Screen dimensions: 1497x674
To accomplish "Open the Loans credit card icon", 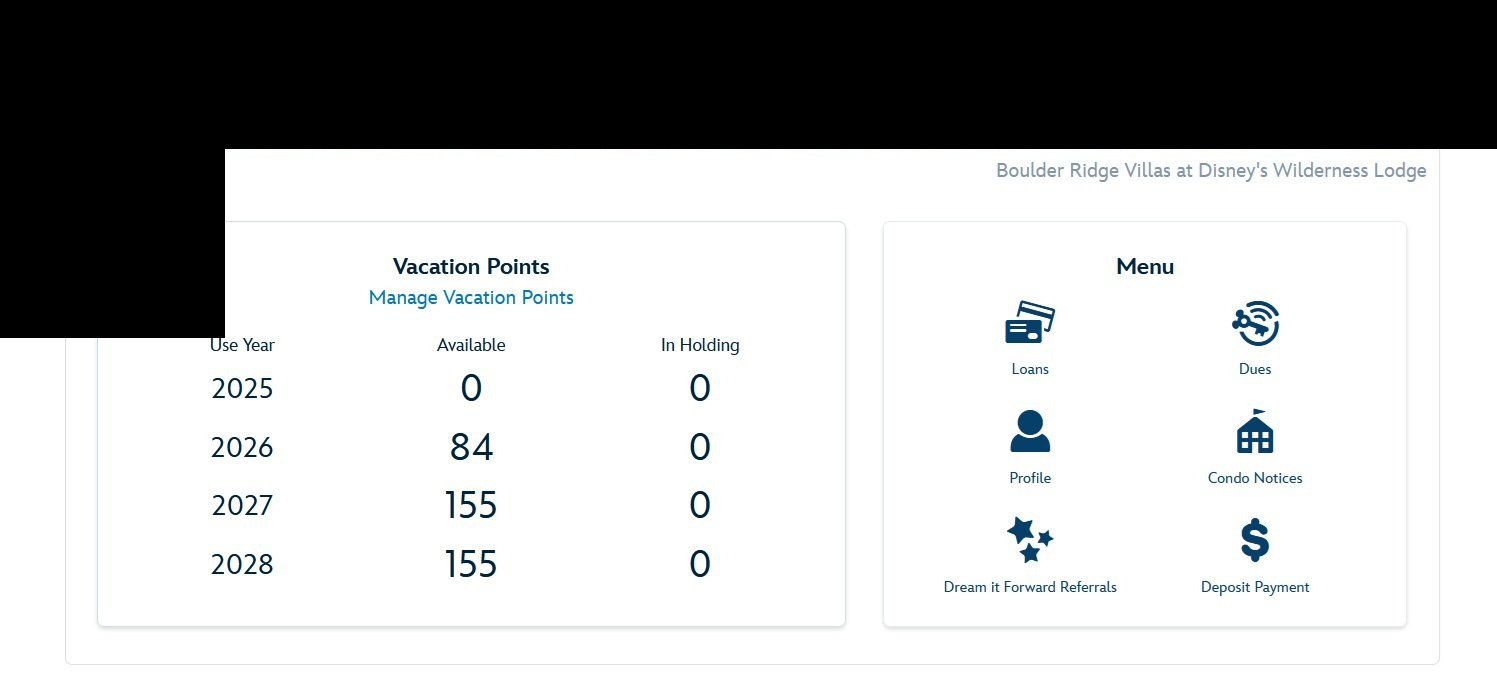I will 1030,323.
